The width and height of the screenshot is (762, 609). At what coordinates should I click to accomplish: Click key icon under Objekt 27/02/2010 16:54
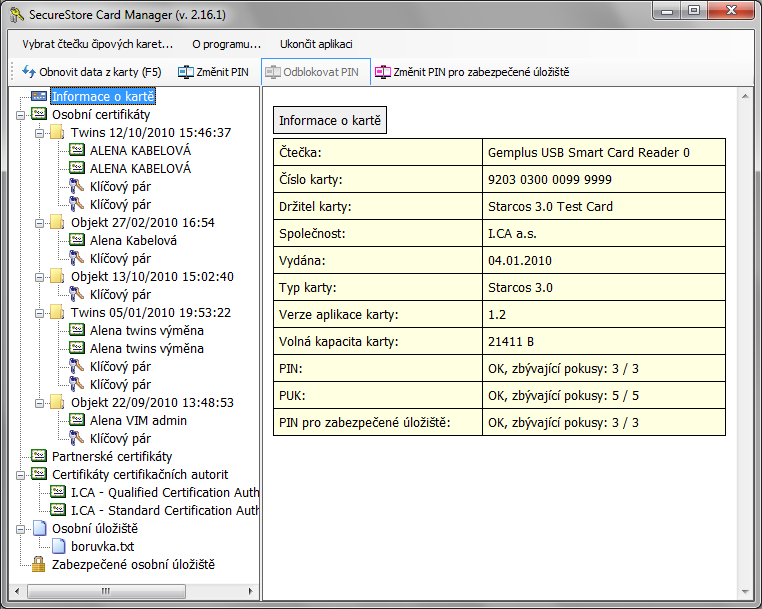coord(76,258)
